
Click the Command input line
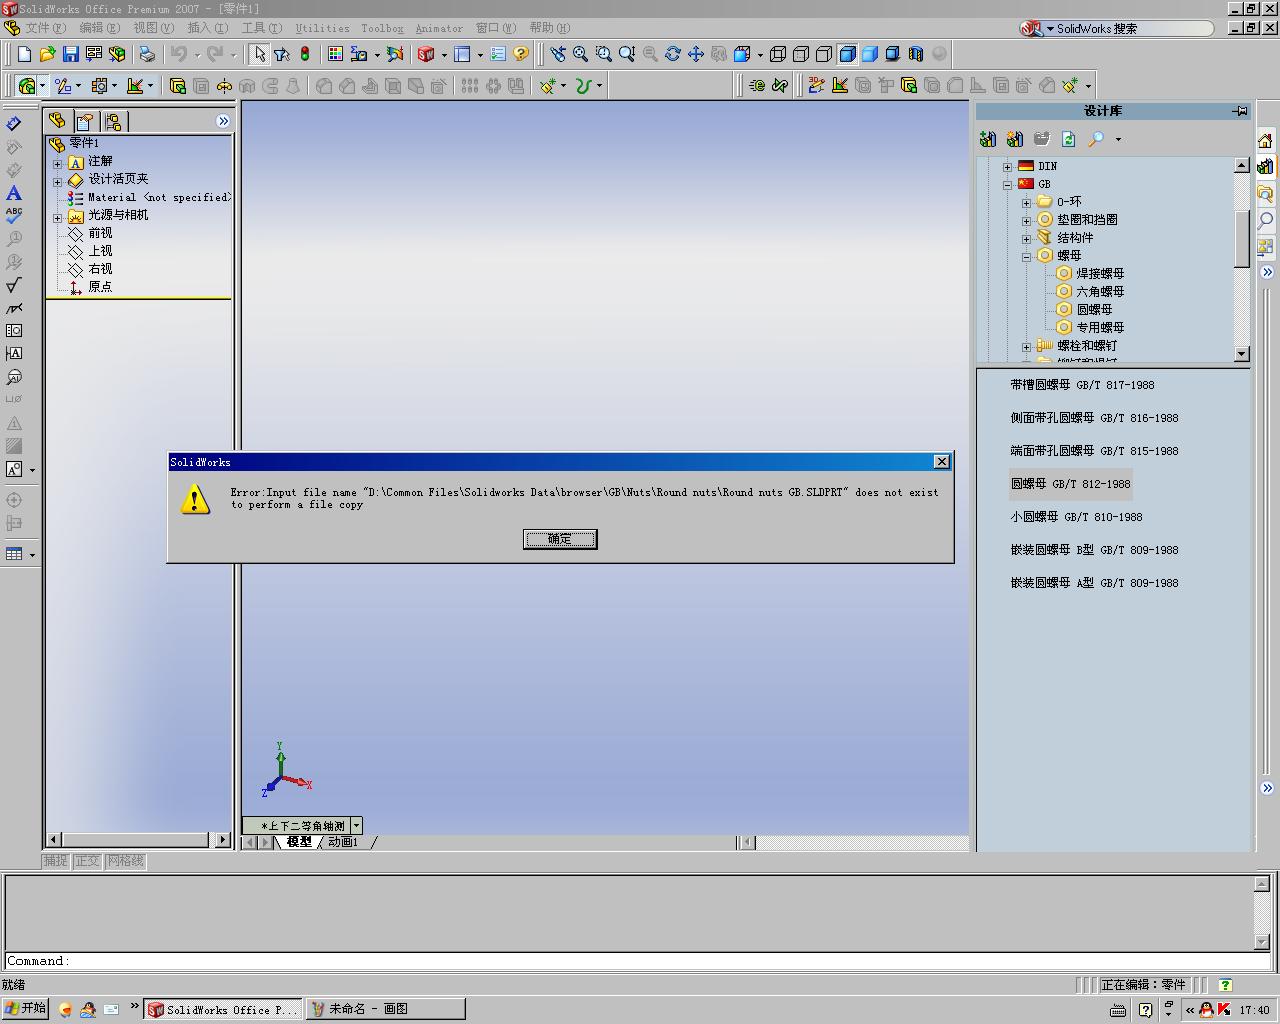[636, 961]
